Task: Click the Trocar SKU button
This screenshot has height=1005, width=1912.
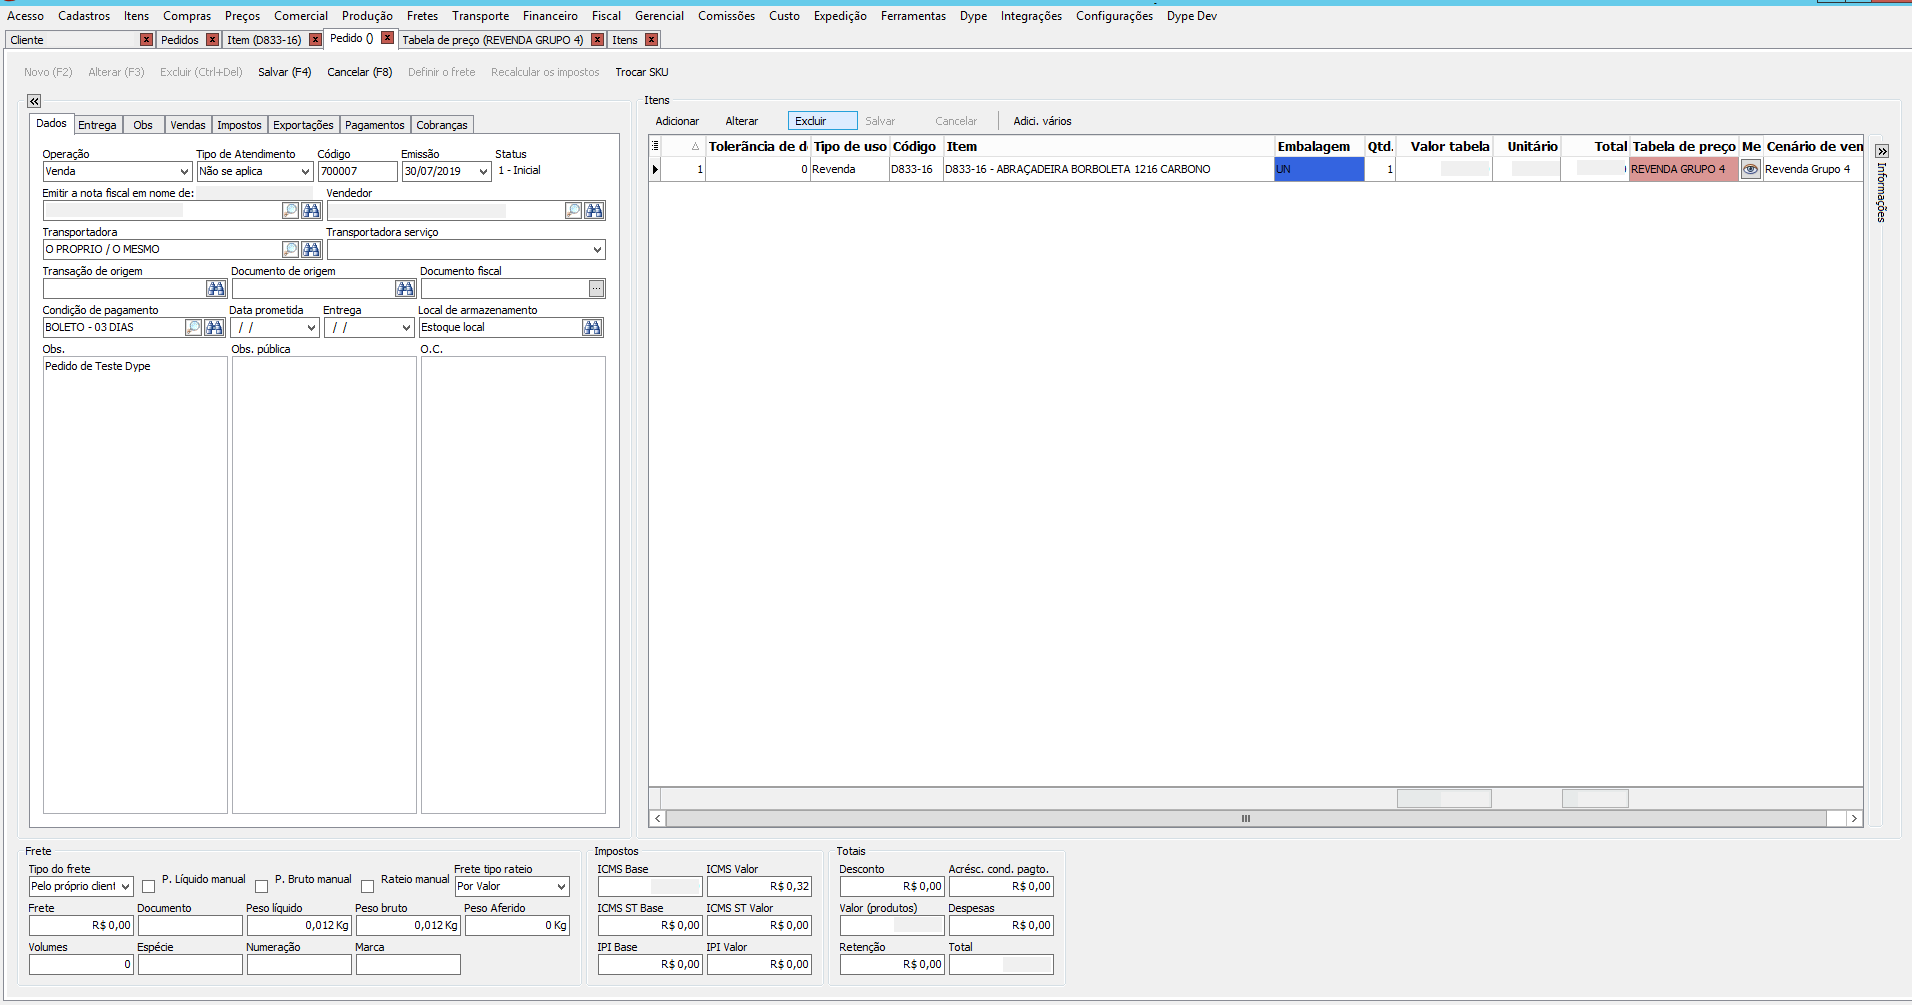Action: tap(642, 72)
